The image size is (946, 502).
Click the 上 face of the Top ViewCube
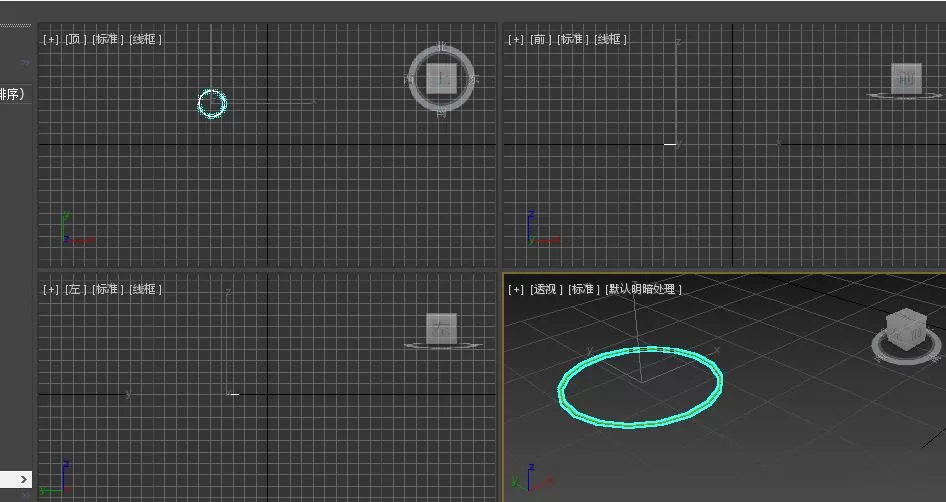tap(442, 79)
